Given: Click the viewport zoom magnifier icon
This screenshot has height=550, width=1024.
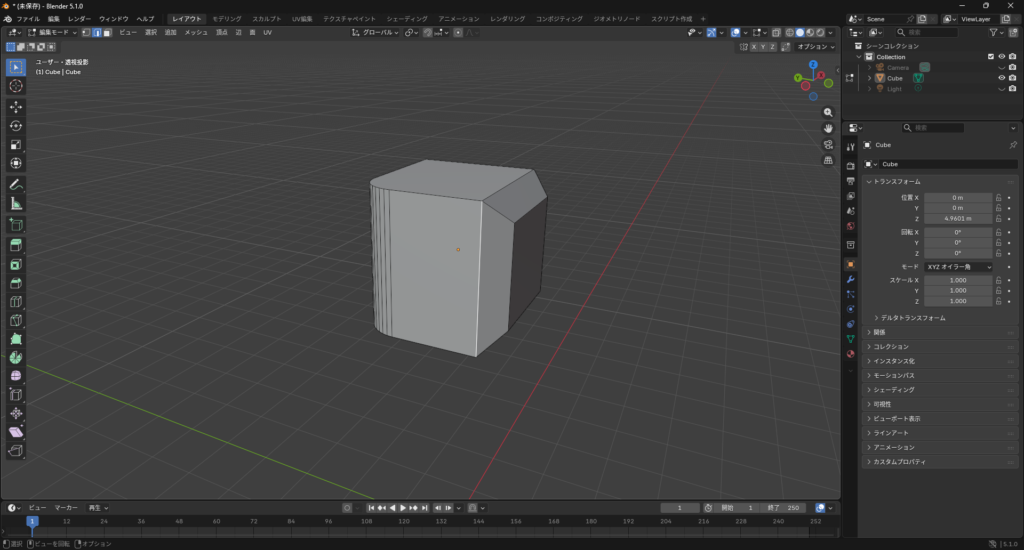Looking at the screenshot, I should (828, 113).
